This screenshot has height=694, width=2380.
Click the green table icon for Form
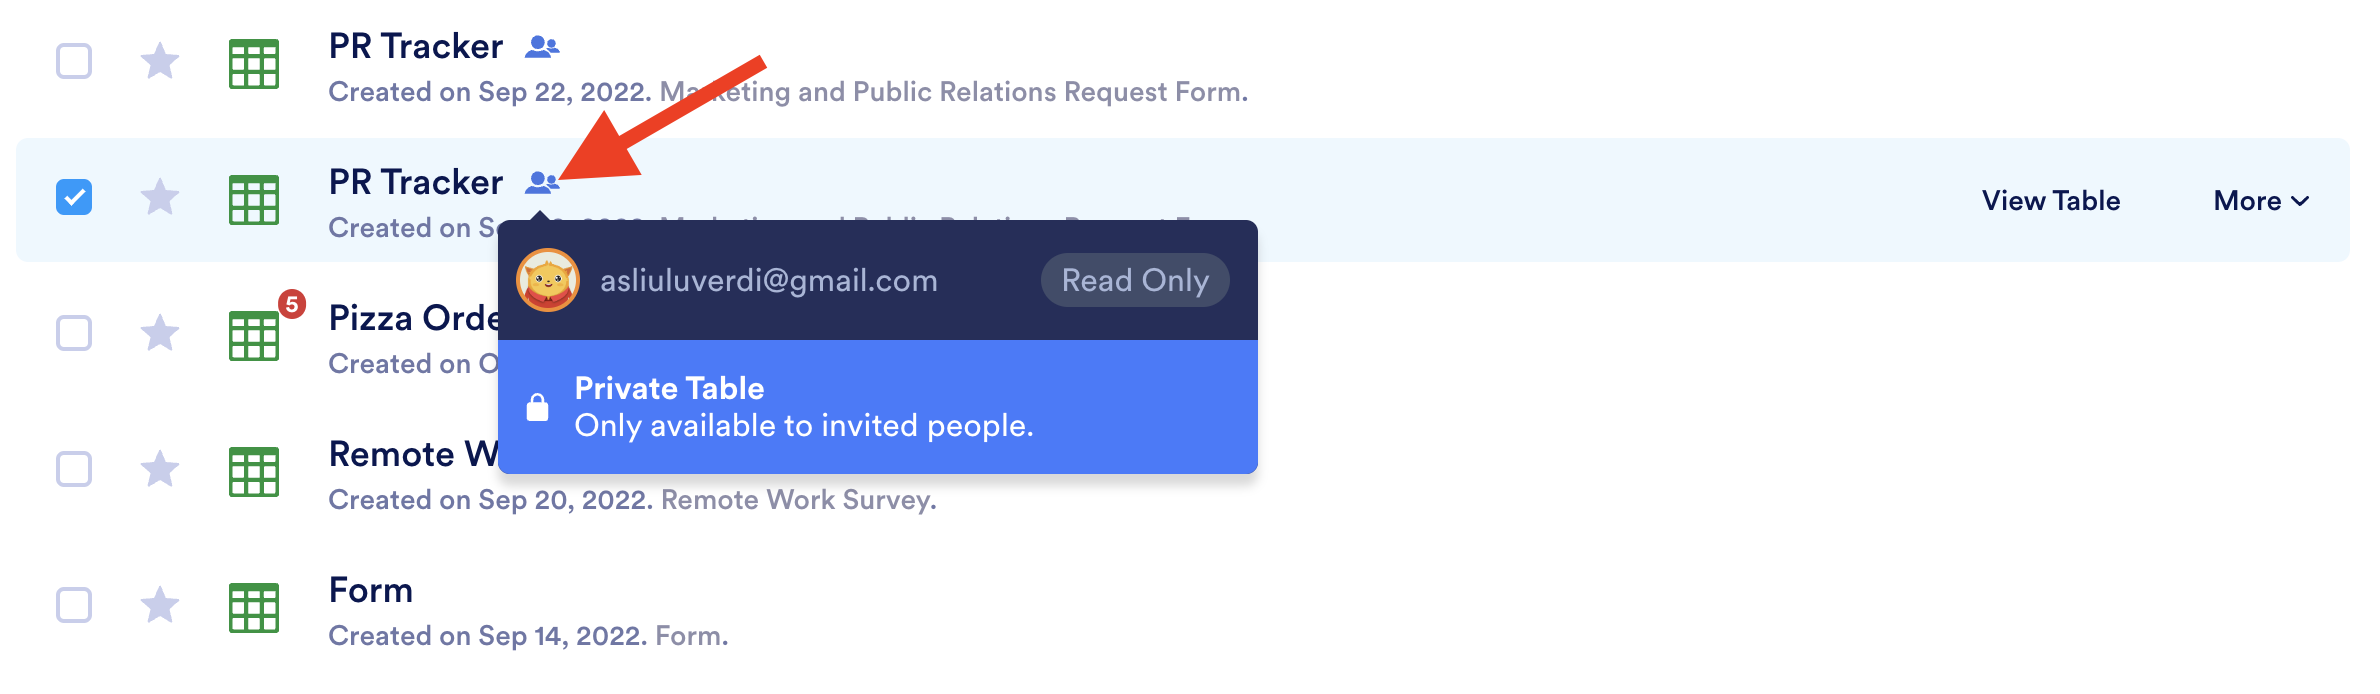(x=254, y=608)
